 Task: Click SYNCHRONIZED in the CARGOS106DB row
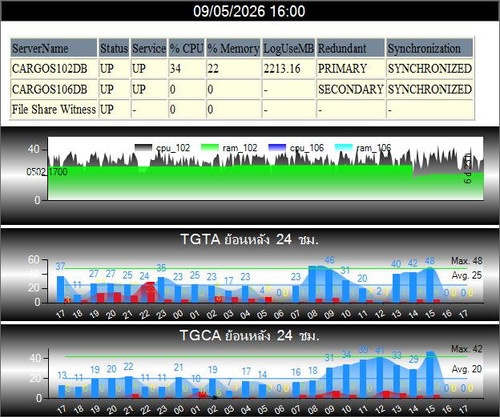430,89
